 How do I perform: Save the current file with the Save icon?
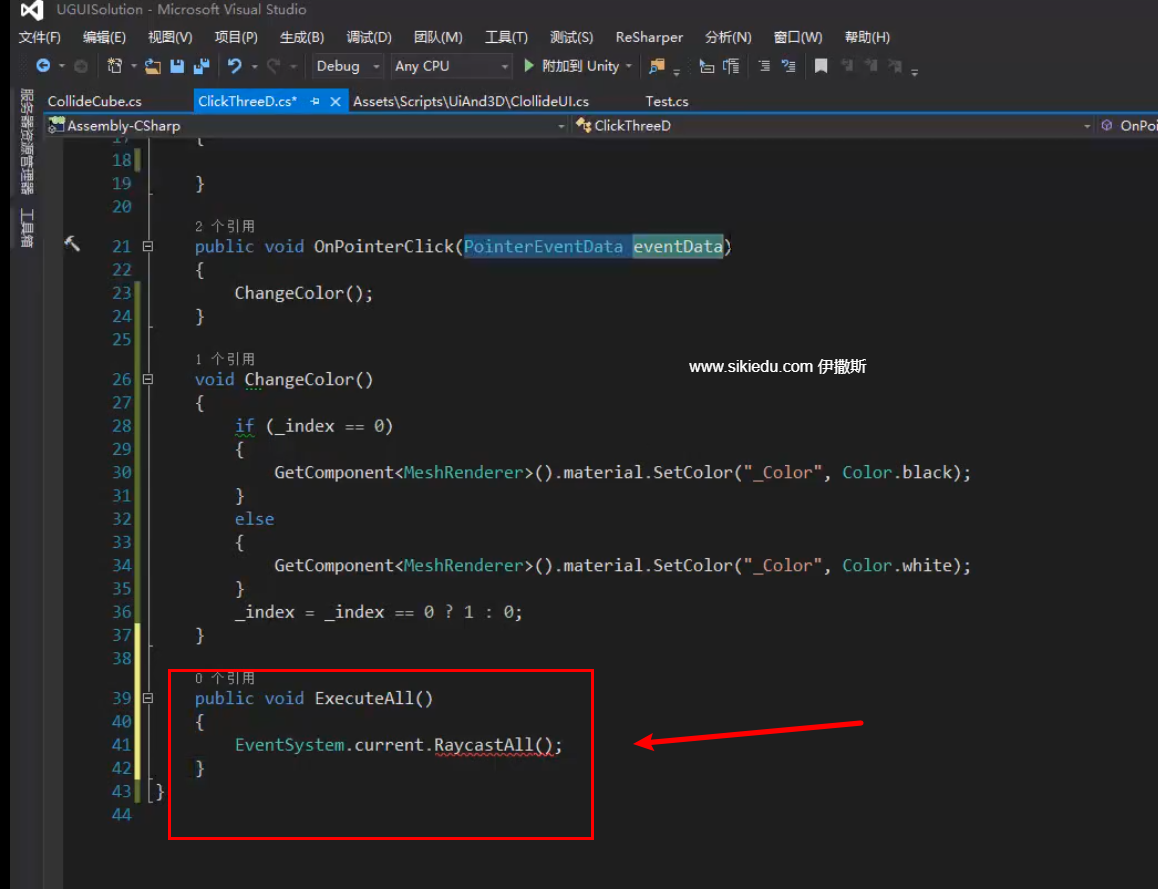click(177, 66)
